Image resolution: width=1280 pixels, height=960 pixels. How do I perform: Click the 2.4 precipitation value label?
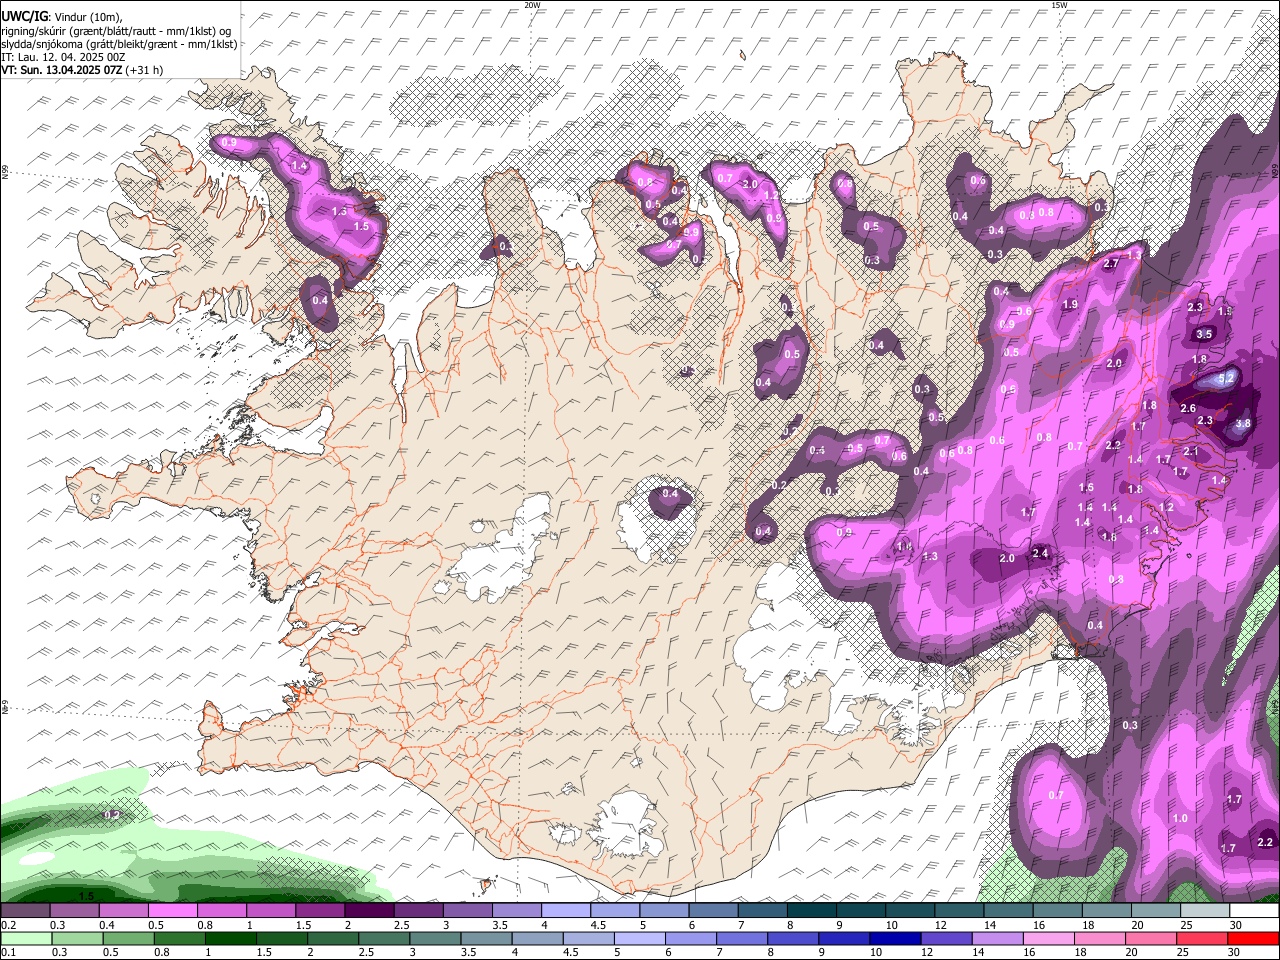pyautogui.click(x=1040, y=553)
